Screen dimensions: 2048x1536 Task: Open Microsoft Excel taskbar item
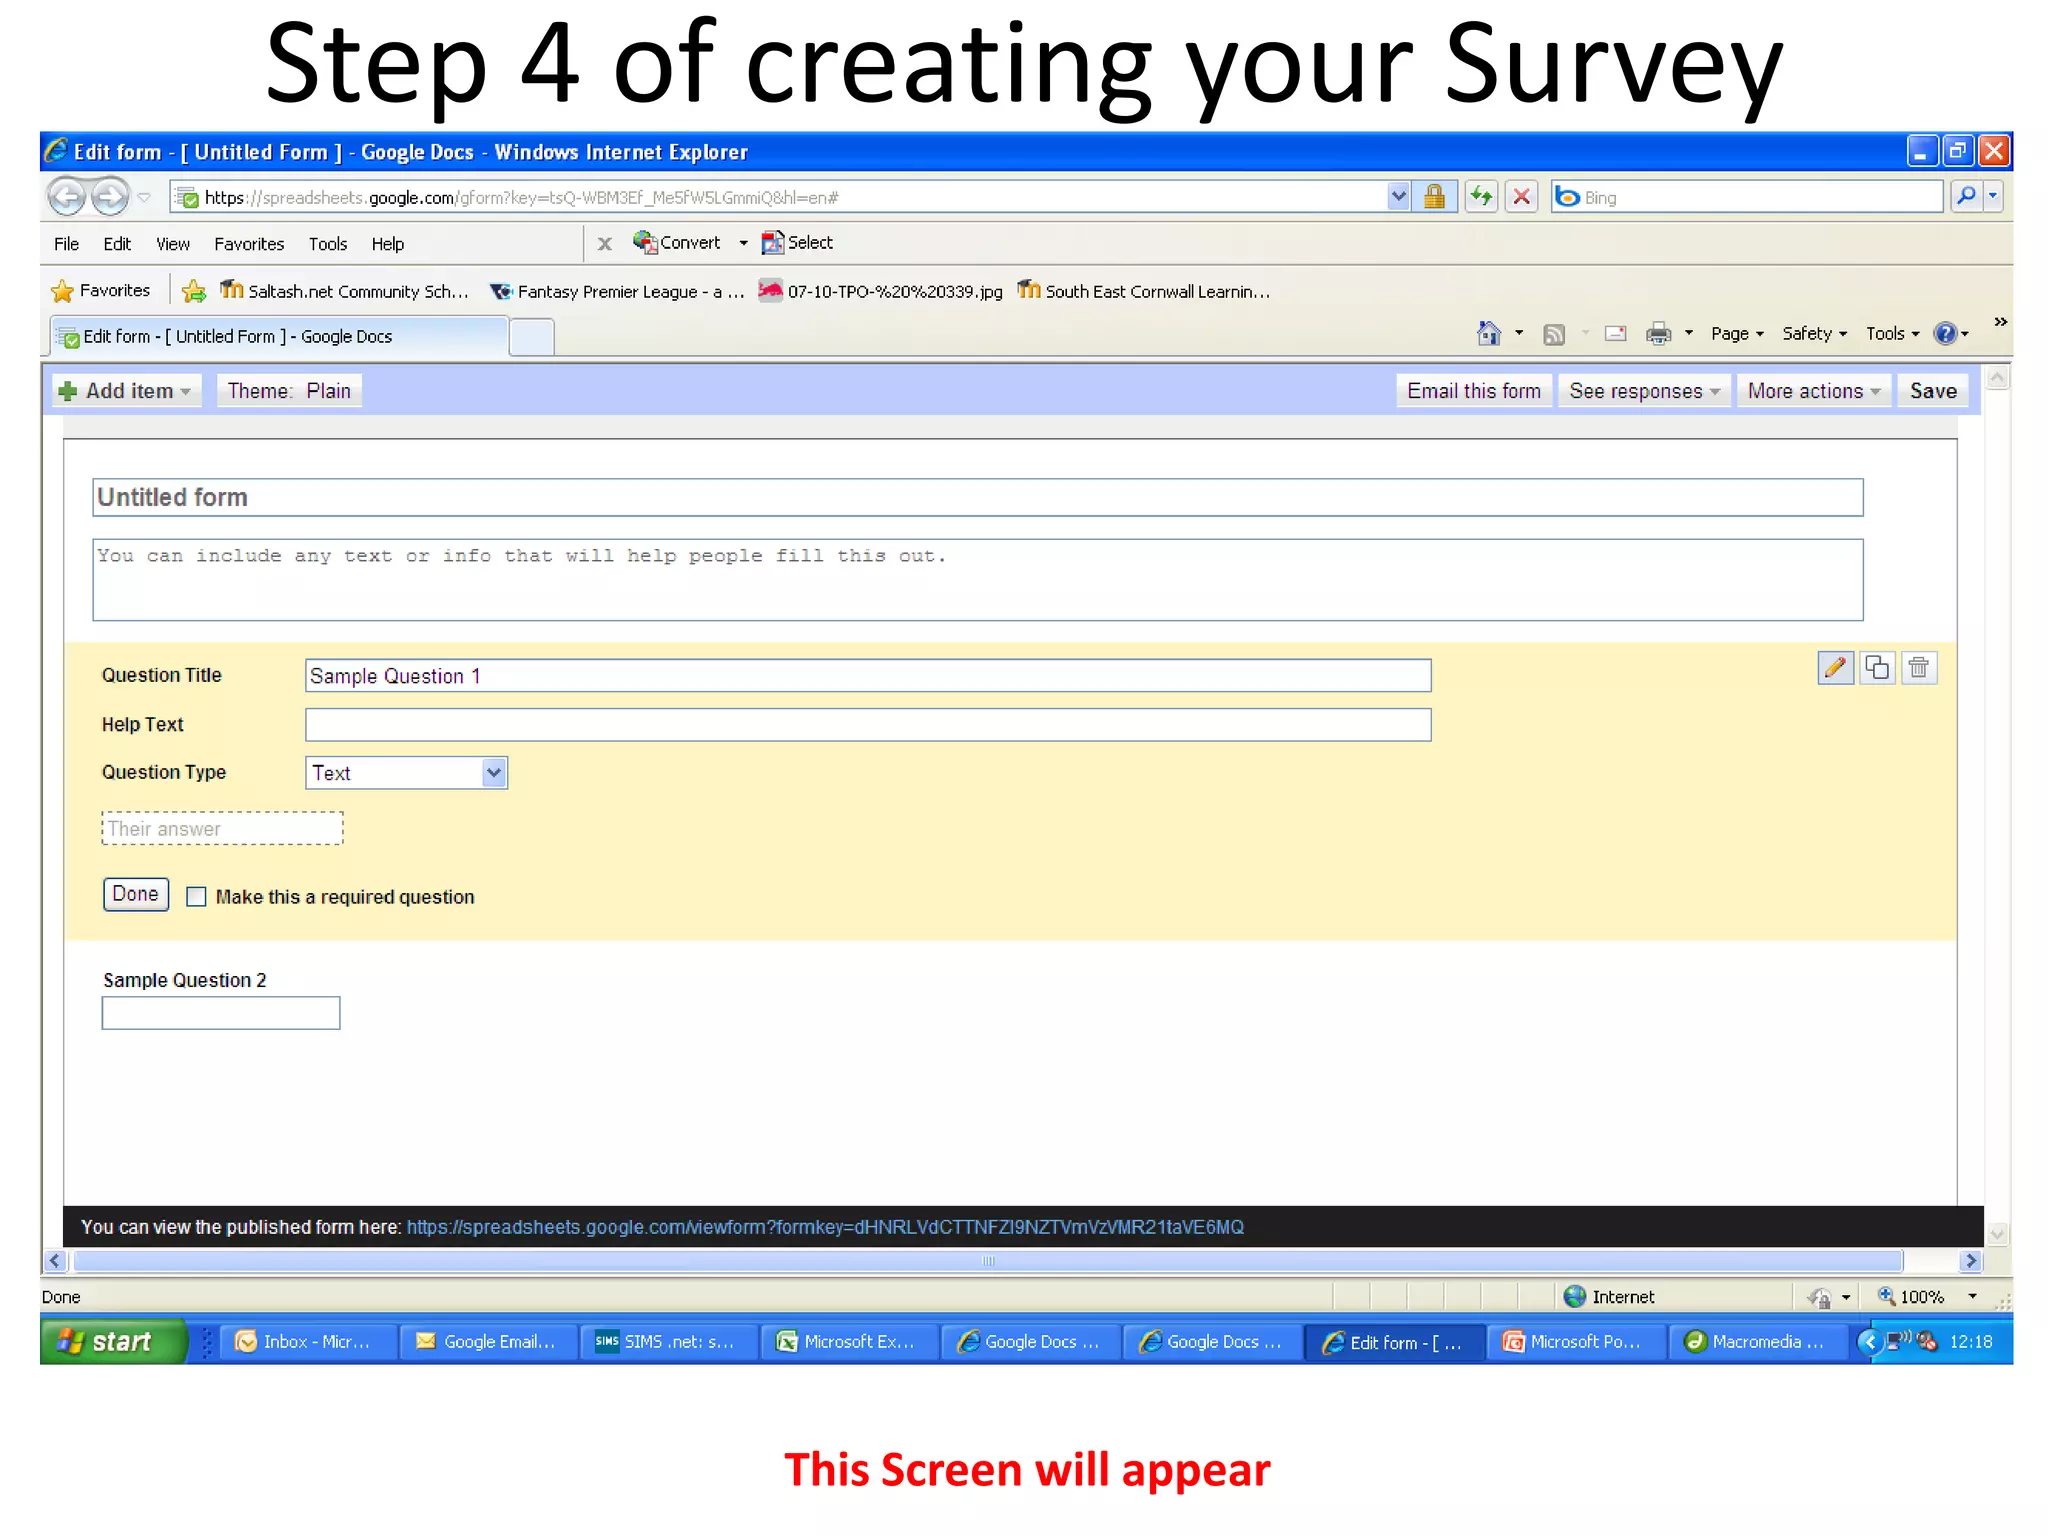tap(848, 1341)
